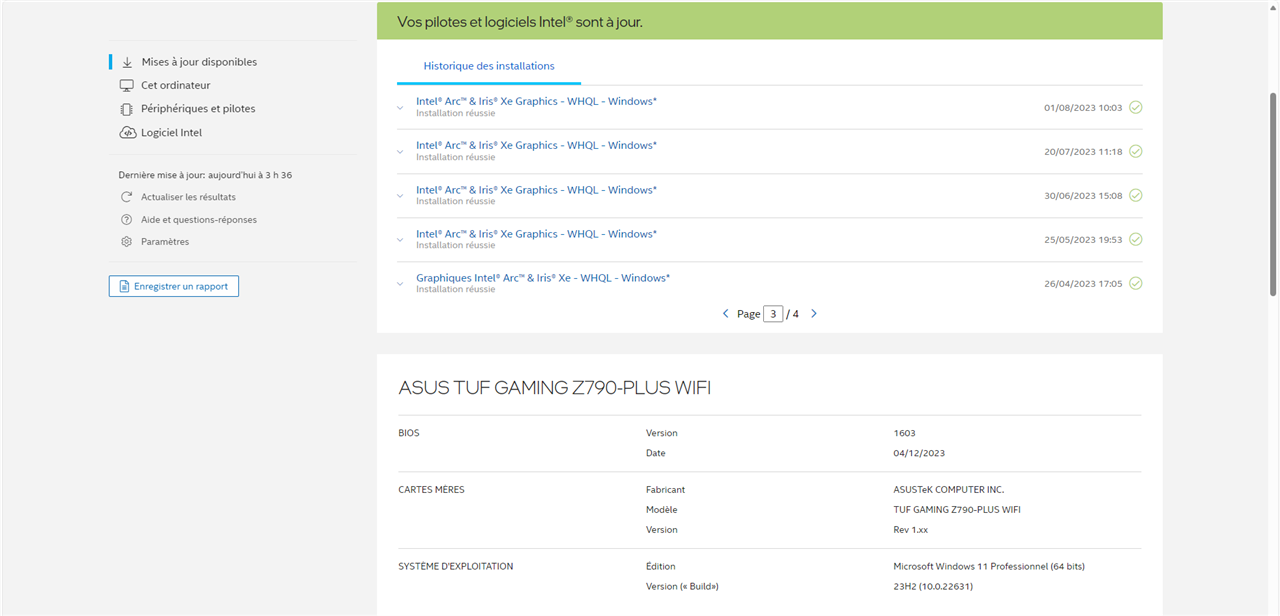
Task: Click timestamp 01/08/2023 10:03
Action: pyautogui.click(x=1083, y=108)
